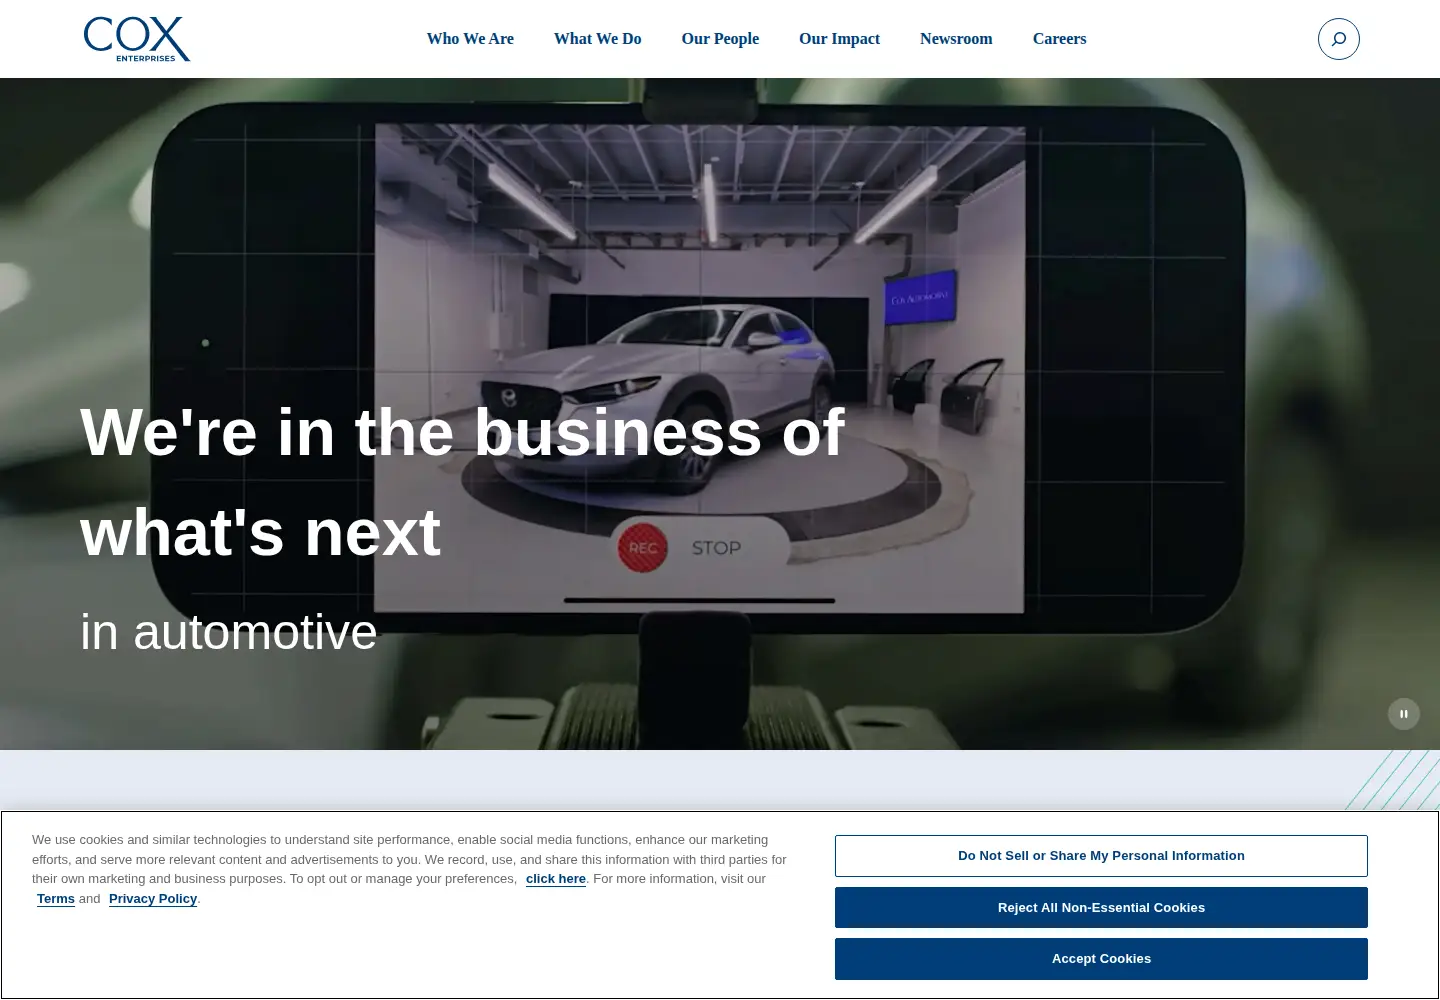1440x1000 pixels.
Task: Open the Who We Are menu
Action: coord(470,39)
